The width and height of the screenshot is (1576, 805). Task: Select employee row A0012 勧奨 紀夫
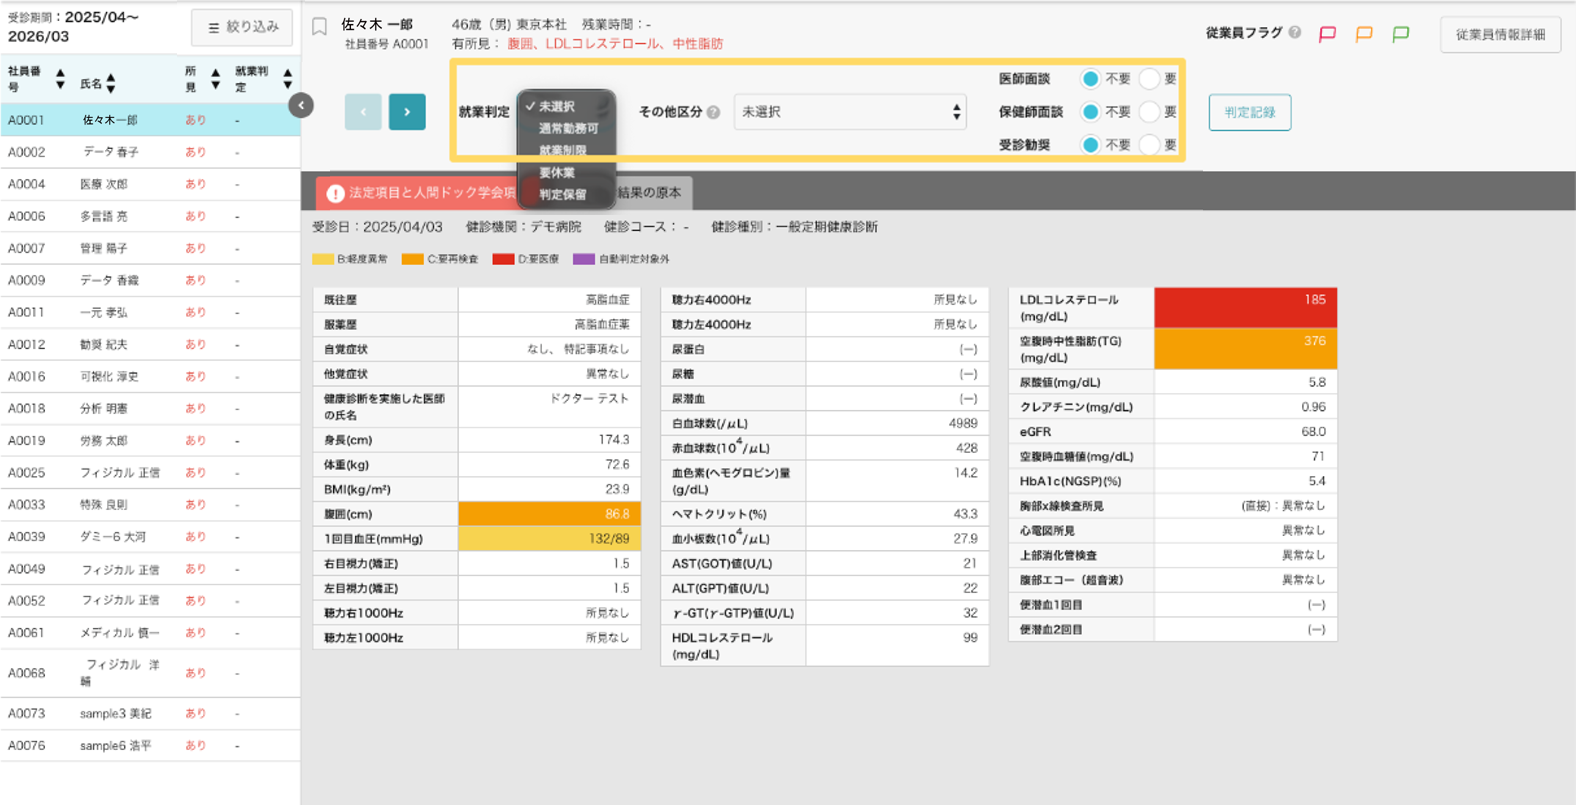150,344
